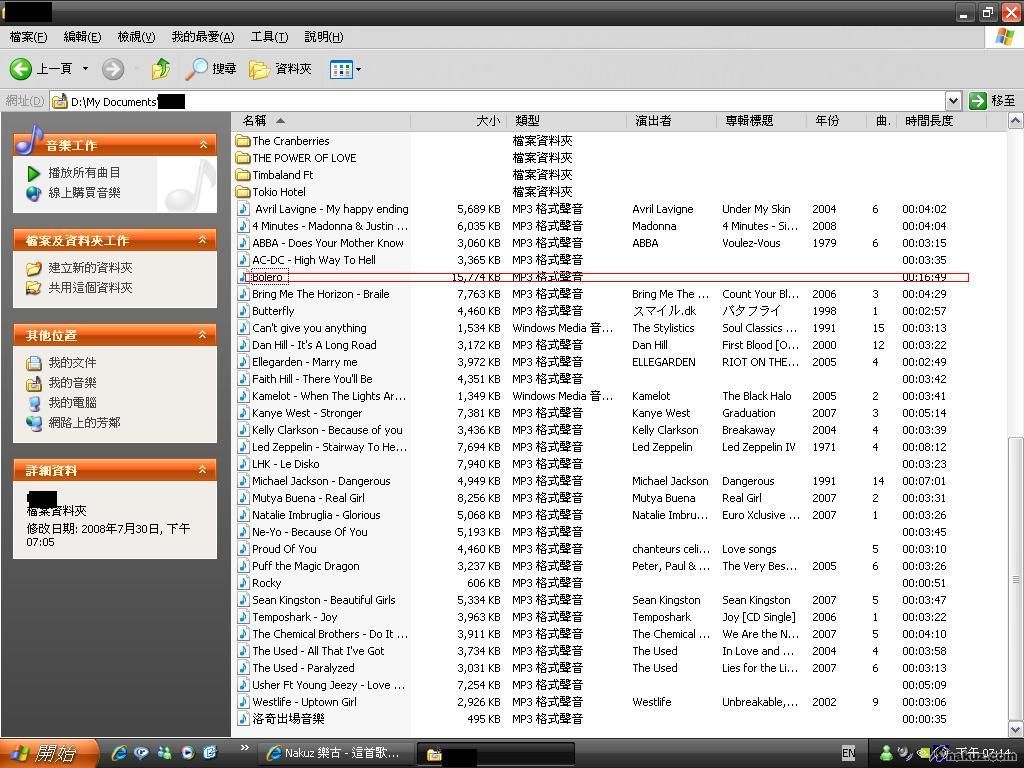
Task: Select THE POWER OF LOVE folder icon
Action: point(243,158)
